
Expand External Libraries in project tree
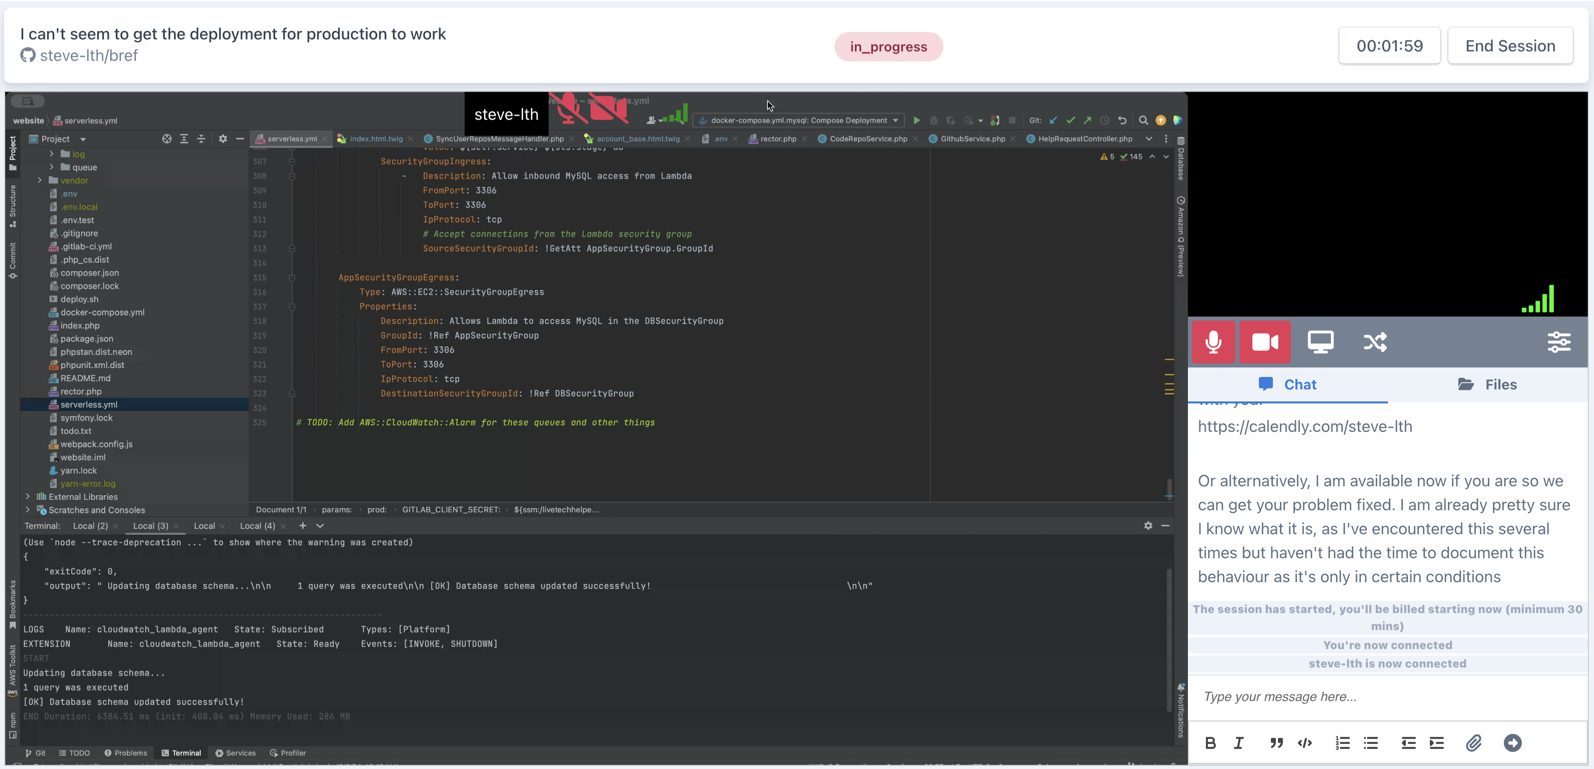point(28,496)
